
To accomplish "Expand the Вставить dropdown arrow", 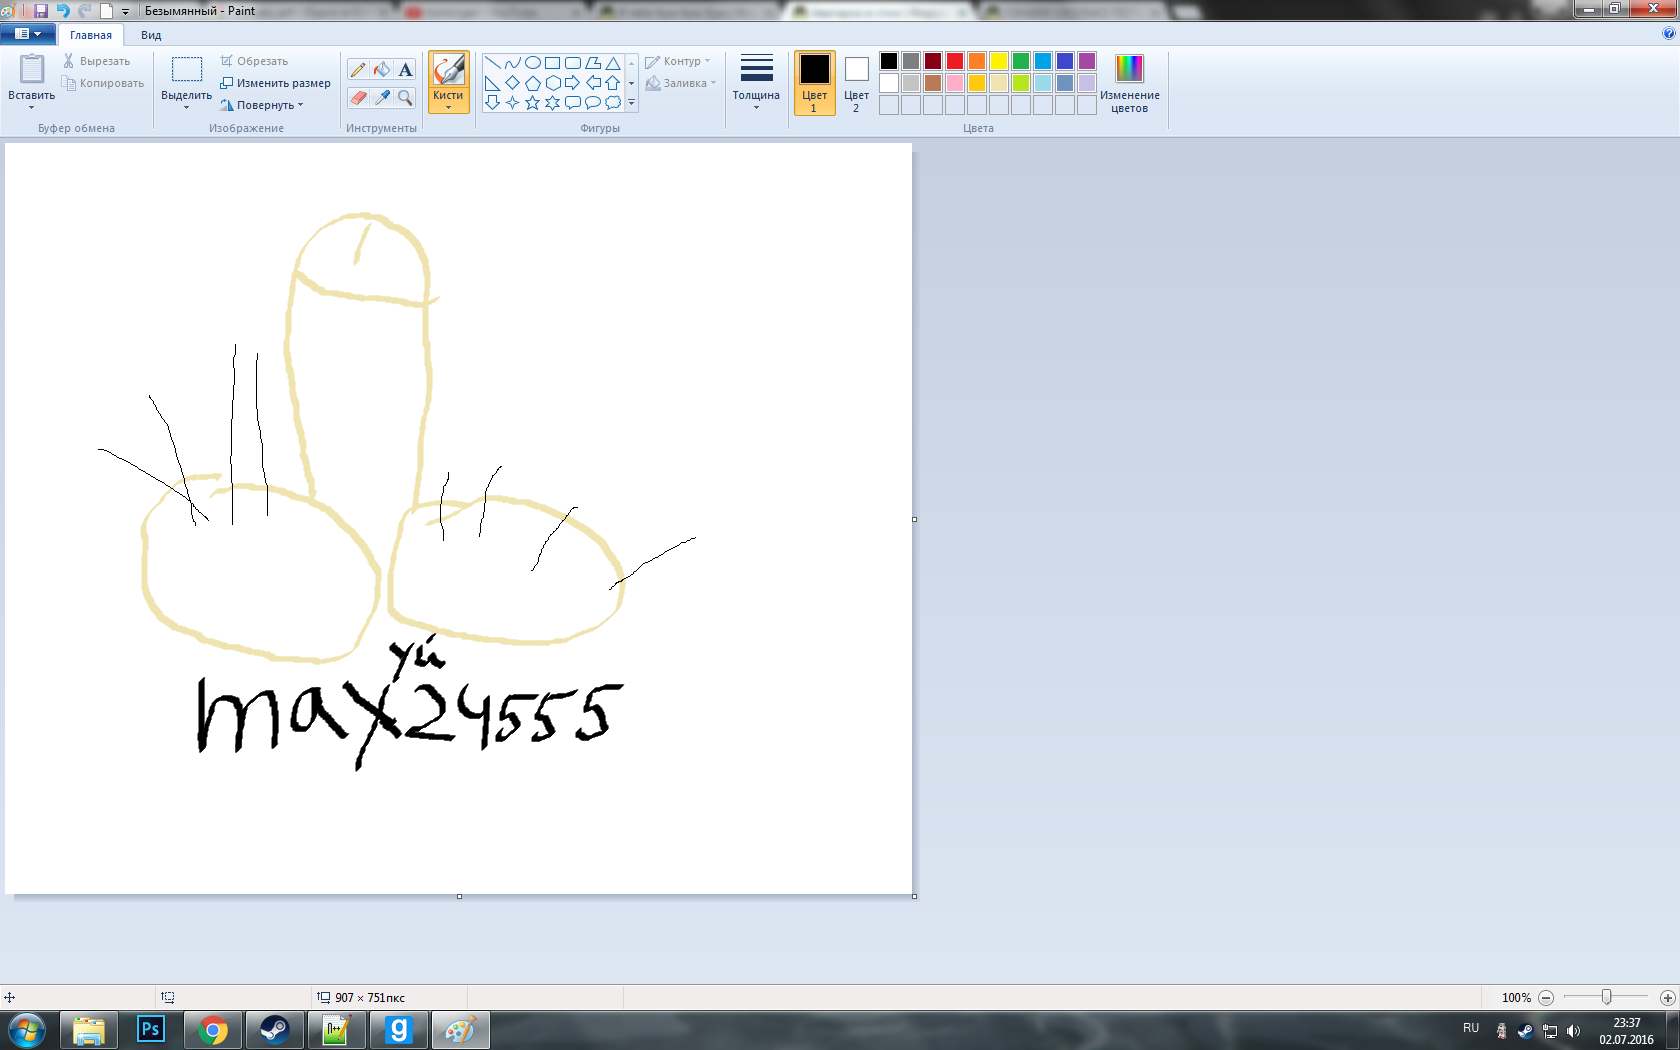I will pyautogui.click(x=32, y=108).
